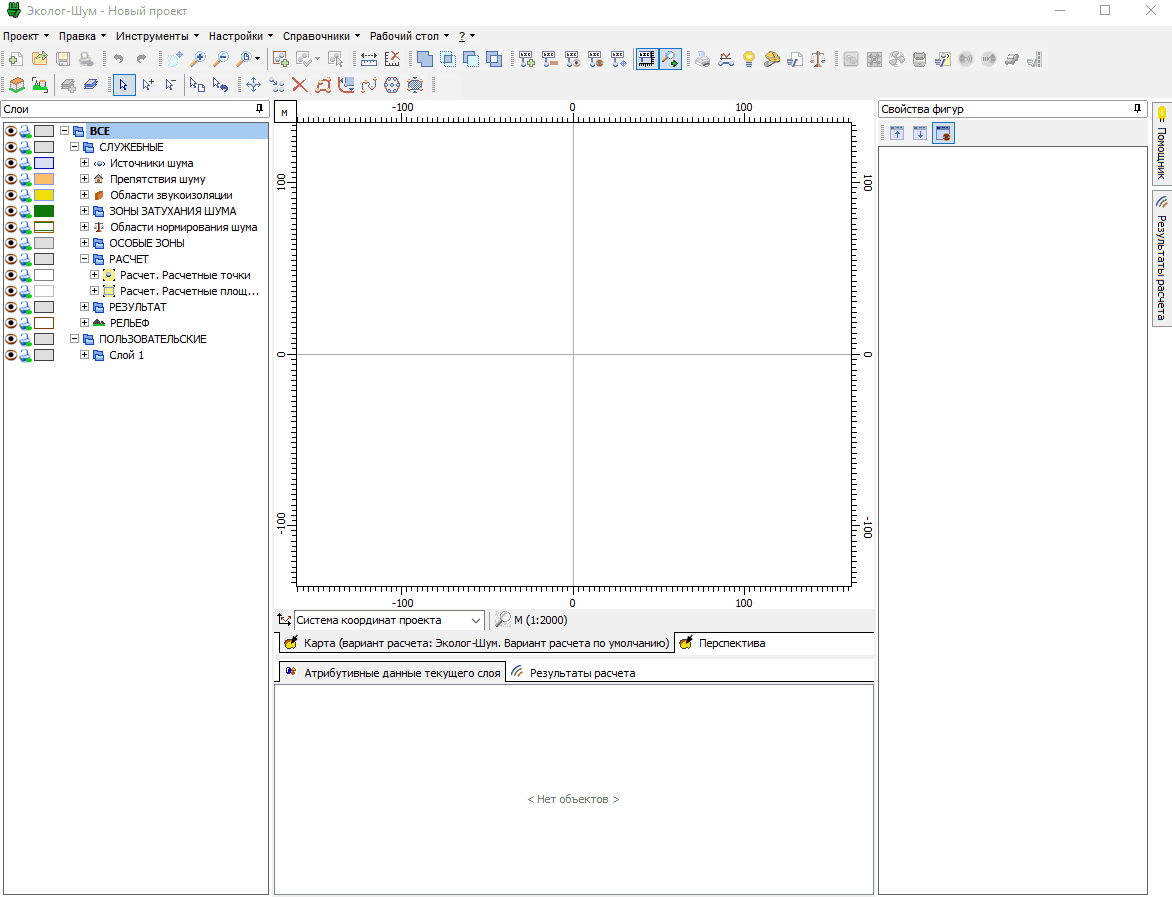Click the balance scales toolbar icon
Image resolution: width=1172 pixels, height=897 pixels.
click(818, 59)
